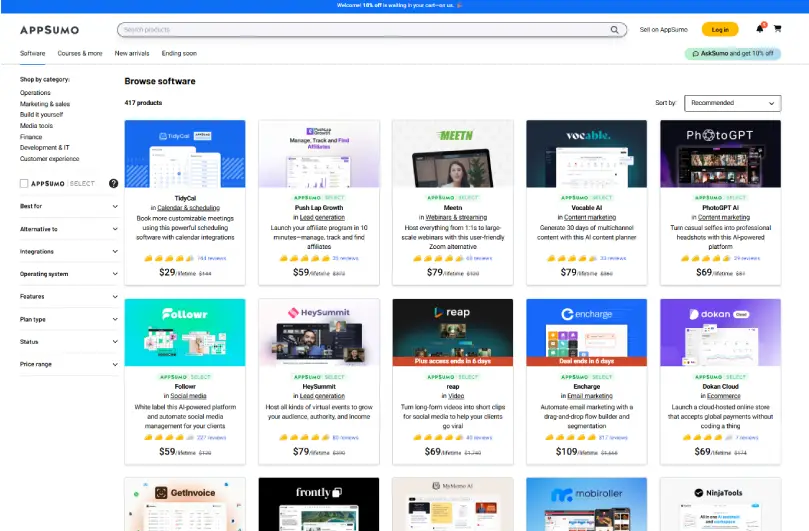Viewport: 809px width, 531px height.
Task: Expand the Price range filter
Action: coord(69,364)
